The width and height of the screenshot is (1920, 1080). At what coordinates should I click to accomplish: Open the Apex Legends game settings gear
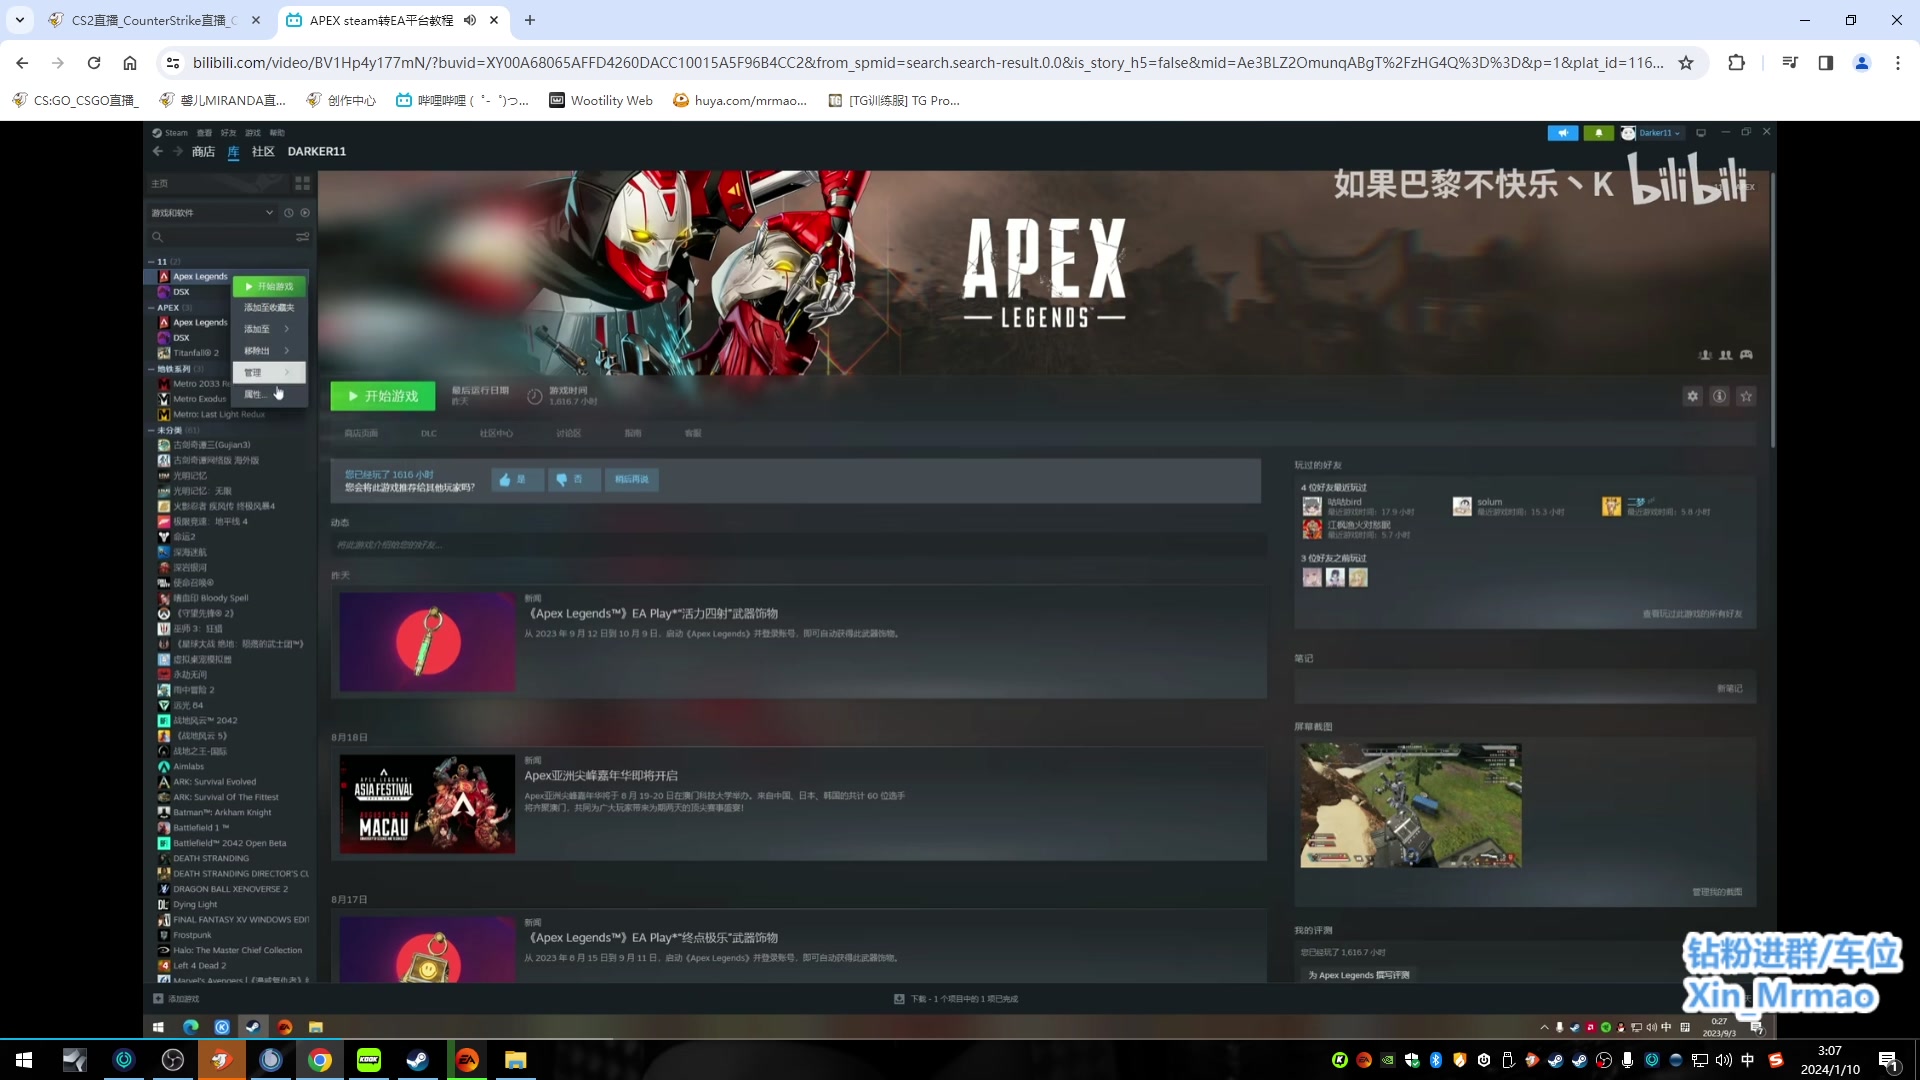point(1692,397)
